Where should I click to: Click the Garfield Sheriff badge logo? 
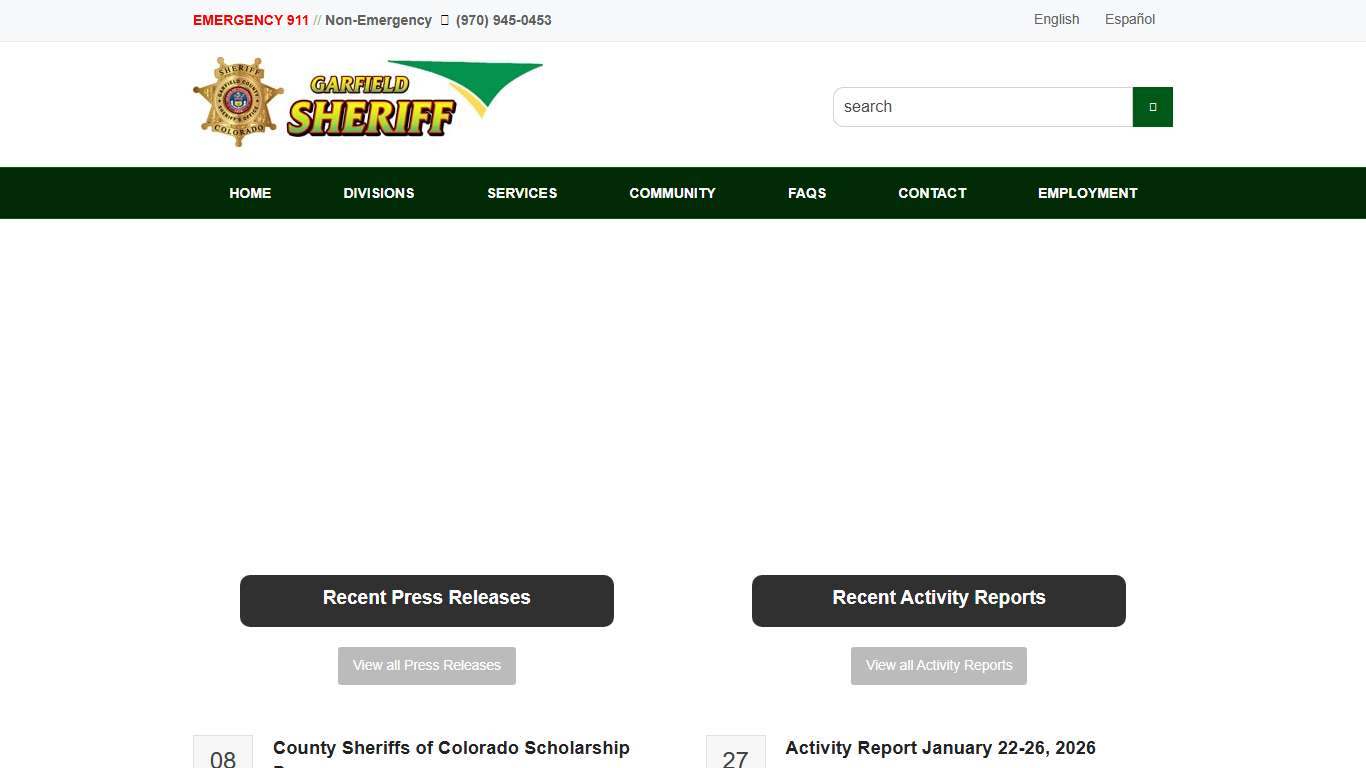tap(237, 100)
